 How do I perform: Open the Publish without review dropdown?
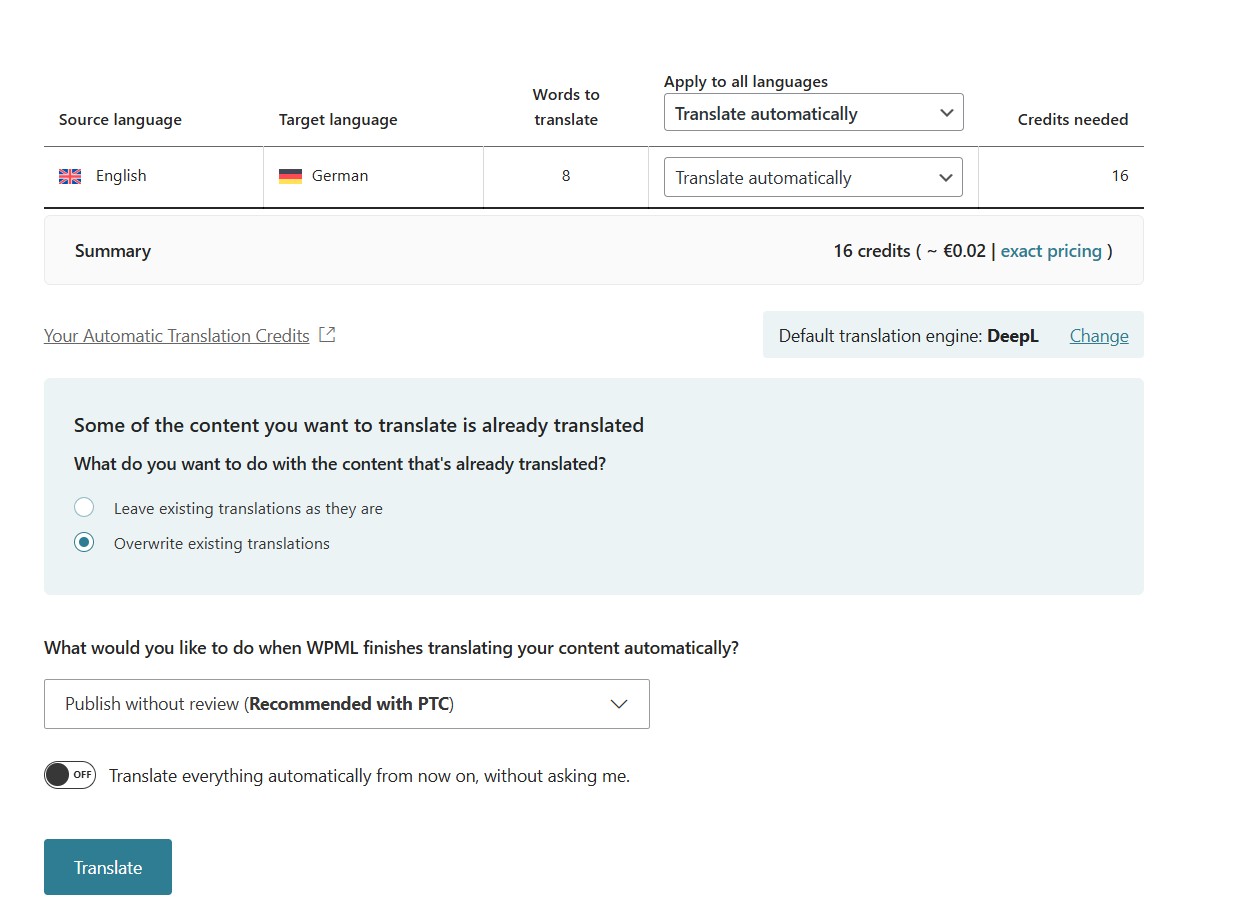347,703
